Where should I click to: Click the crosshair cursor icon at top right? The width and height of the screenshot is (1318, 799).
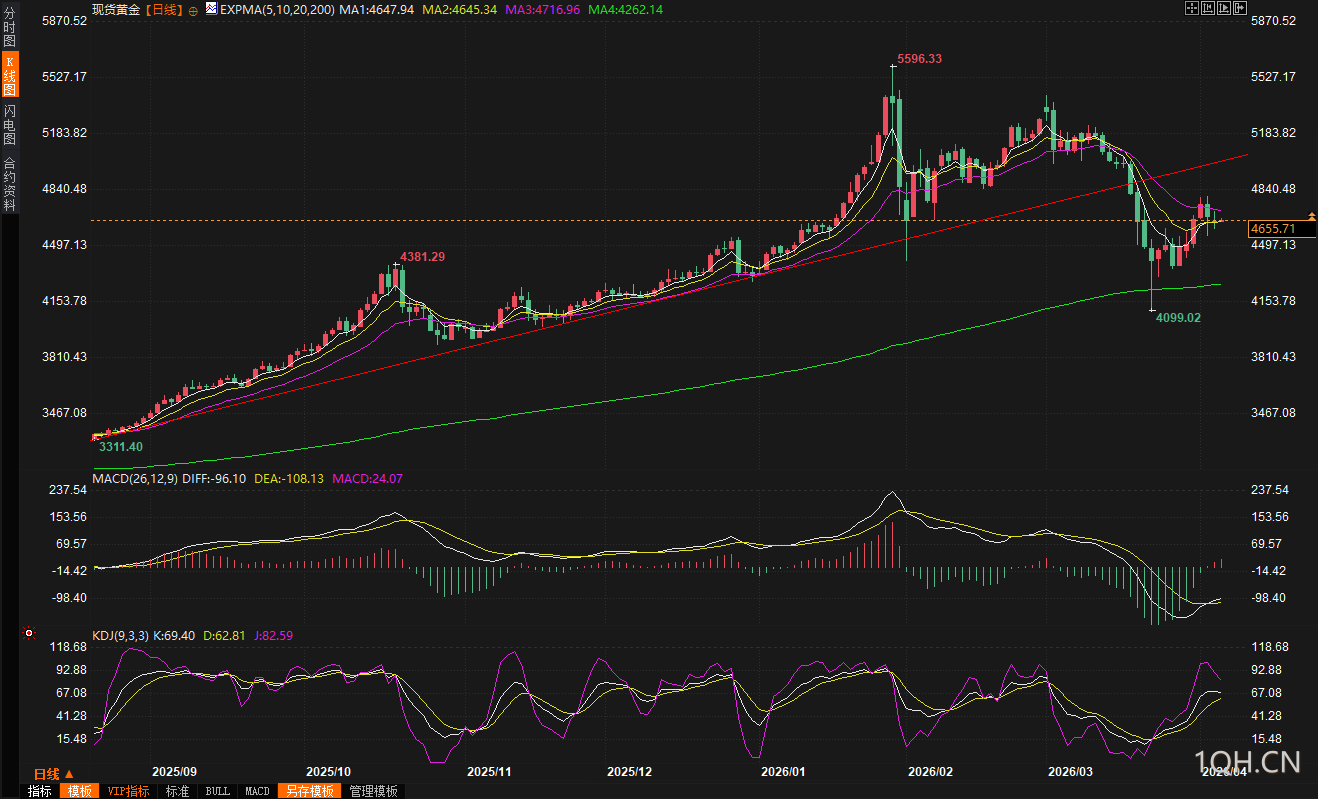(1192, 8)
